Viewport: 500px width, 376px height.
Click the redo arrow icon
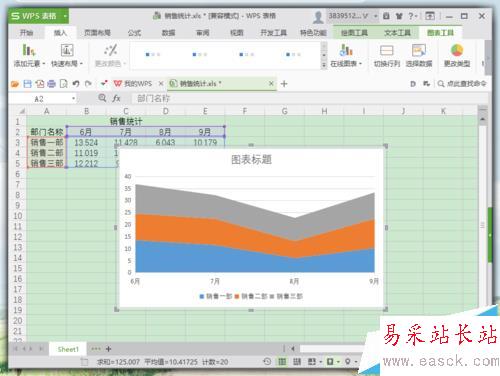point(88,84)
